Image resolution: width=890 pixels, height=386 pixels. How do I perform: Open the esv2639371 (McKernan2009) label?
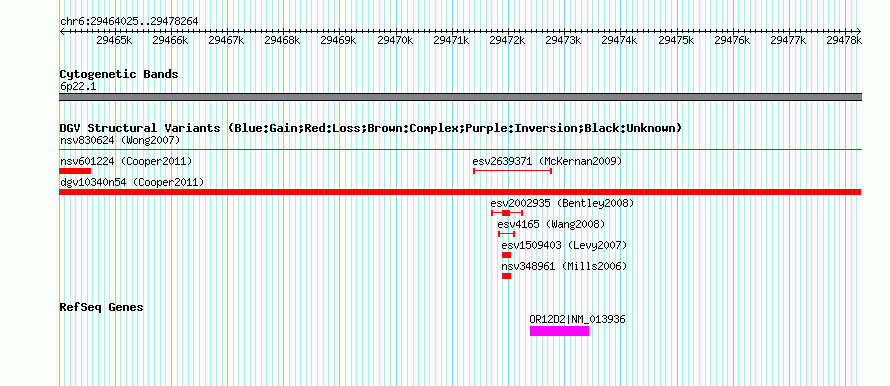point(547,161)
